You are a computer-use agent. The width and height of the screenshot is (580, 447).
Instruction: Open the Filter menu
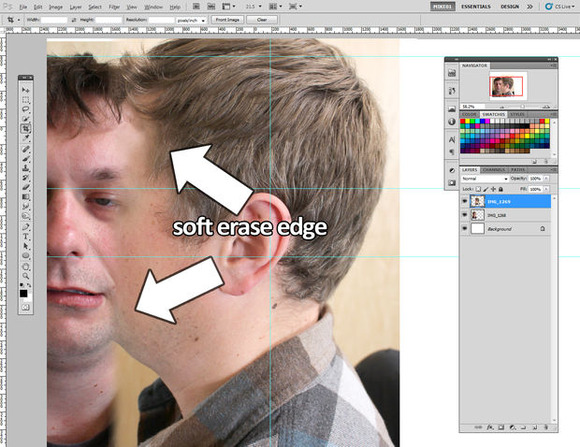[x=114, y=7]
